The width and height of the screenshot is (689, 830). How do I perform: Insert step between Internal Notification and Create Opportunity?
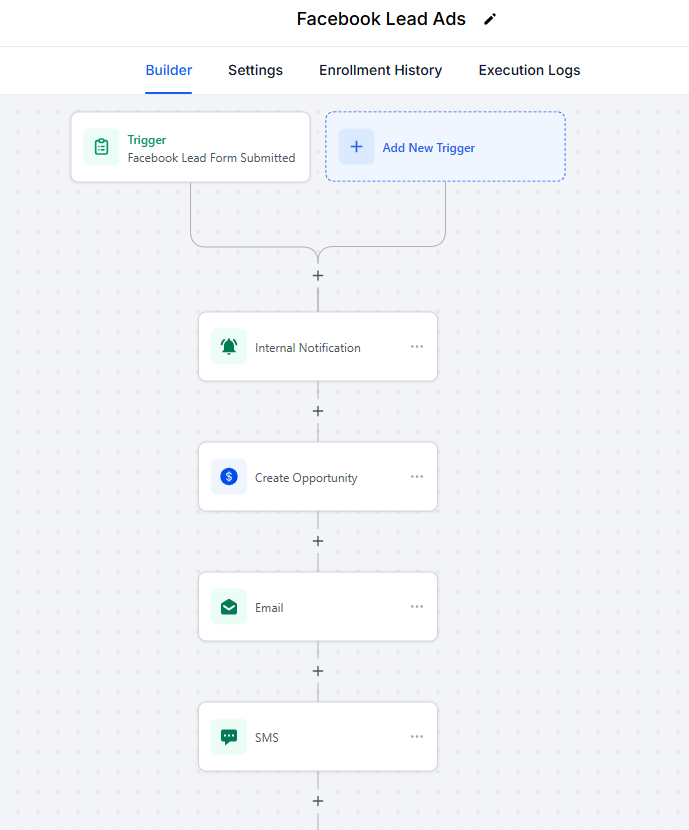[318, 411]
